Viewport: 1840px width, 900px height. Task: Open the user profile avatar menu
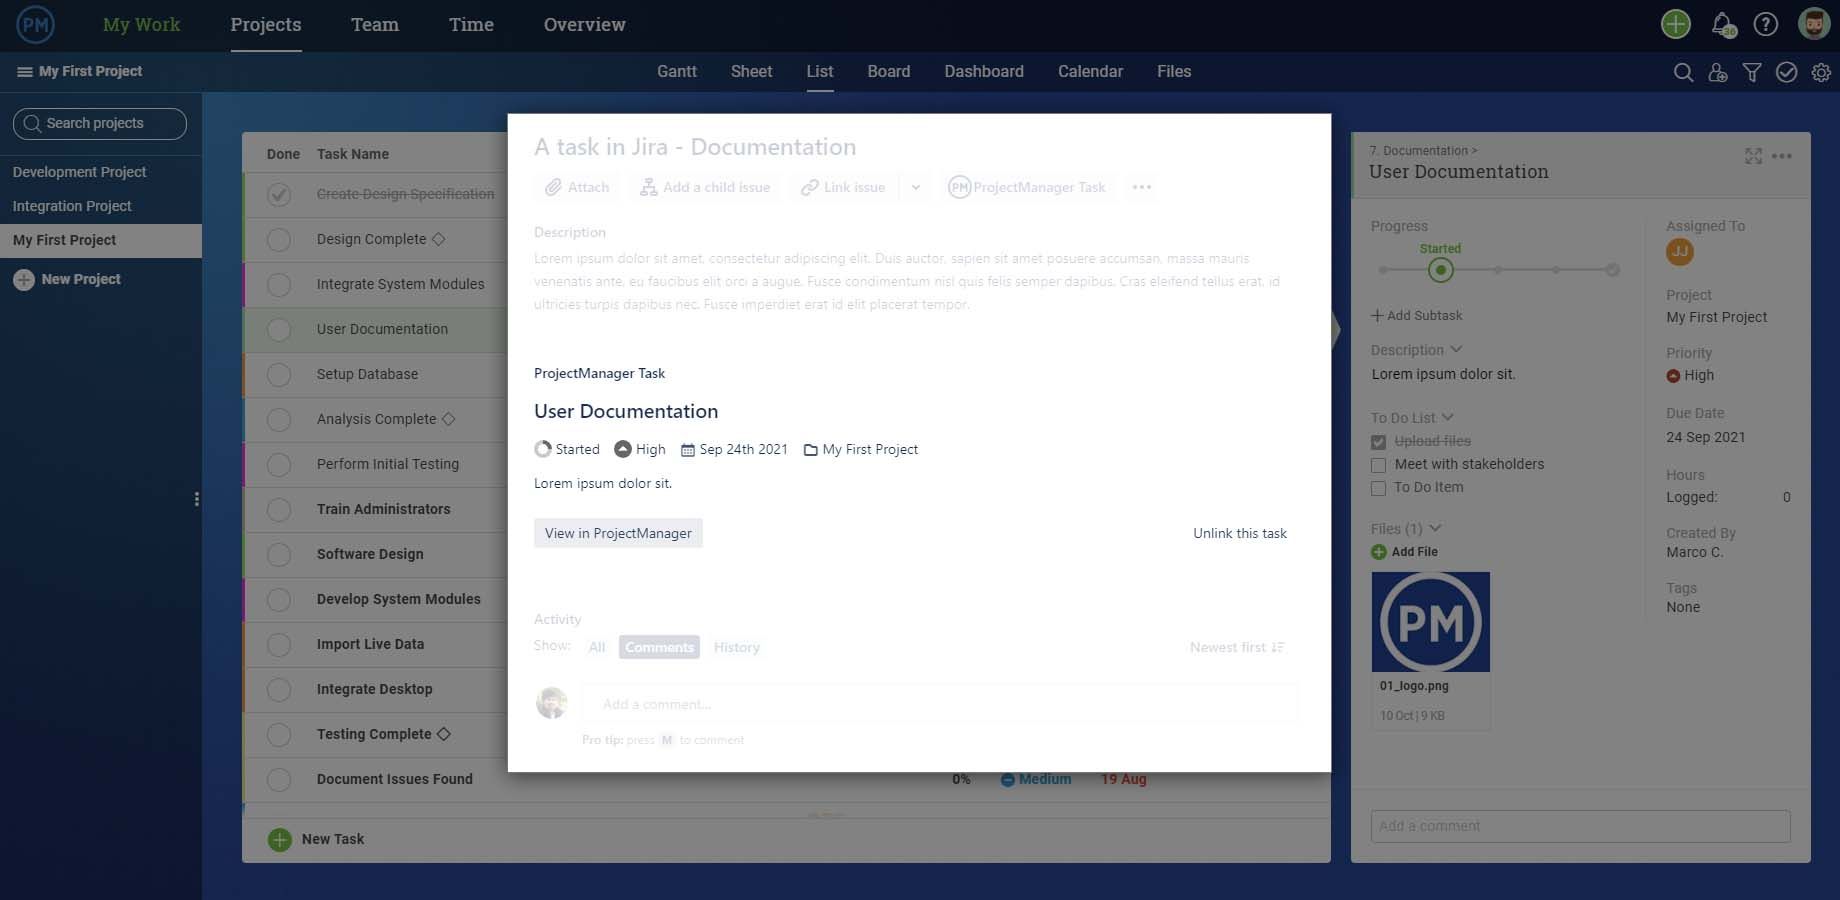pyautogui.click(x=1814, y=24)
